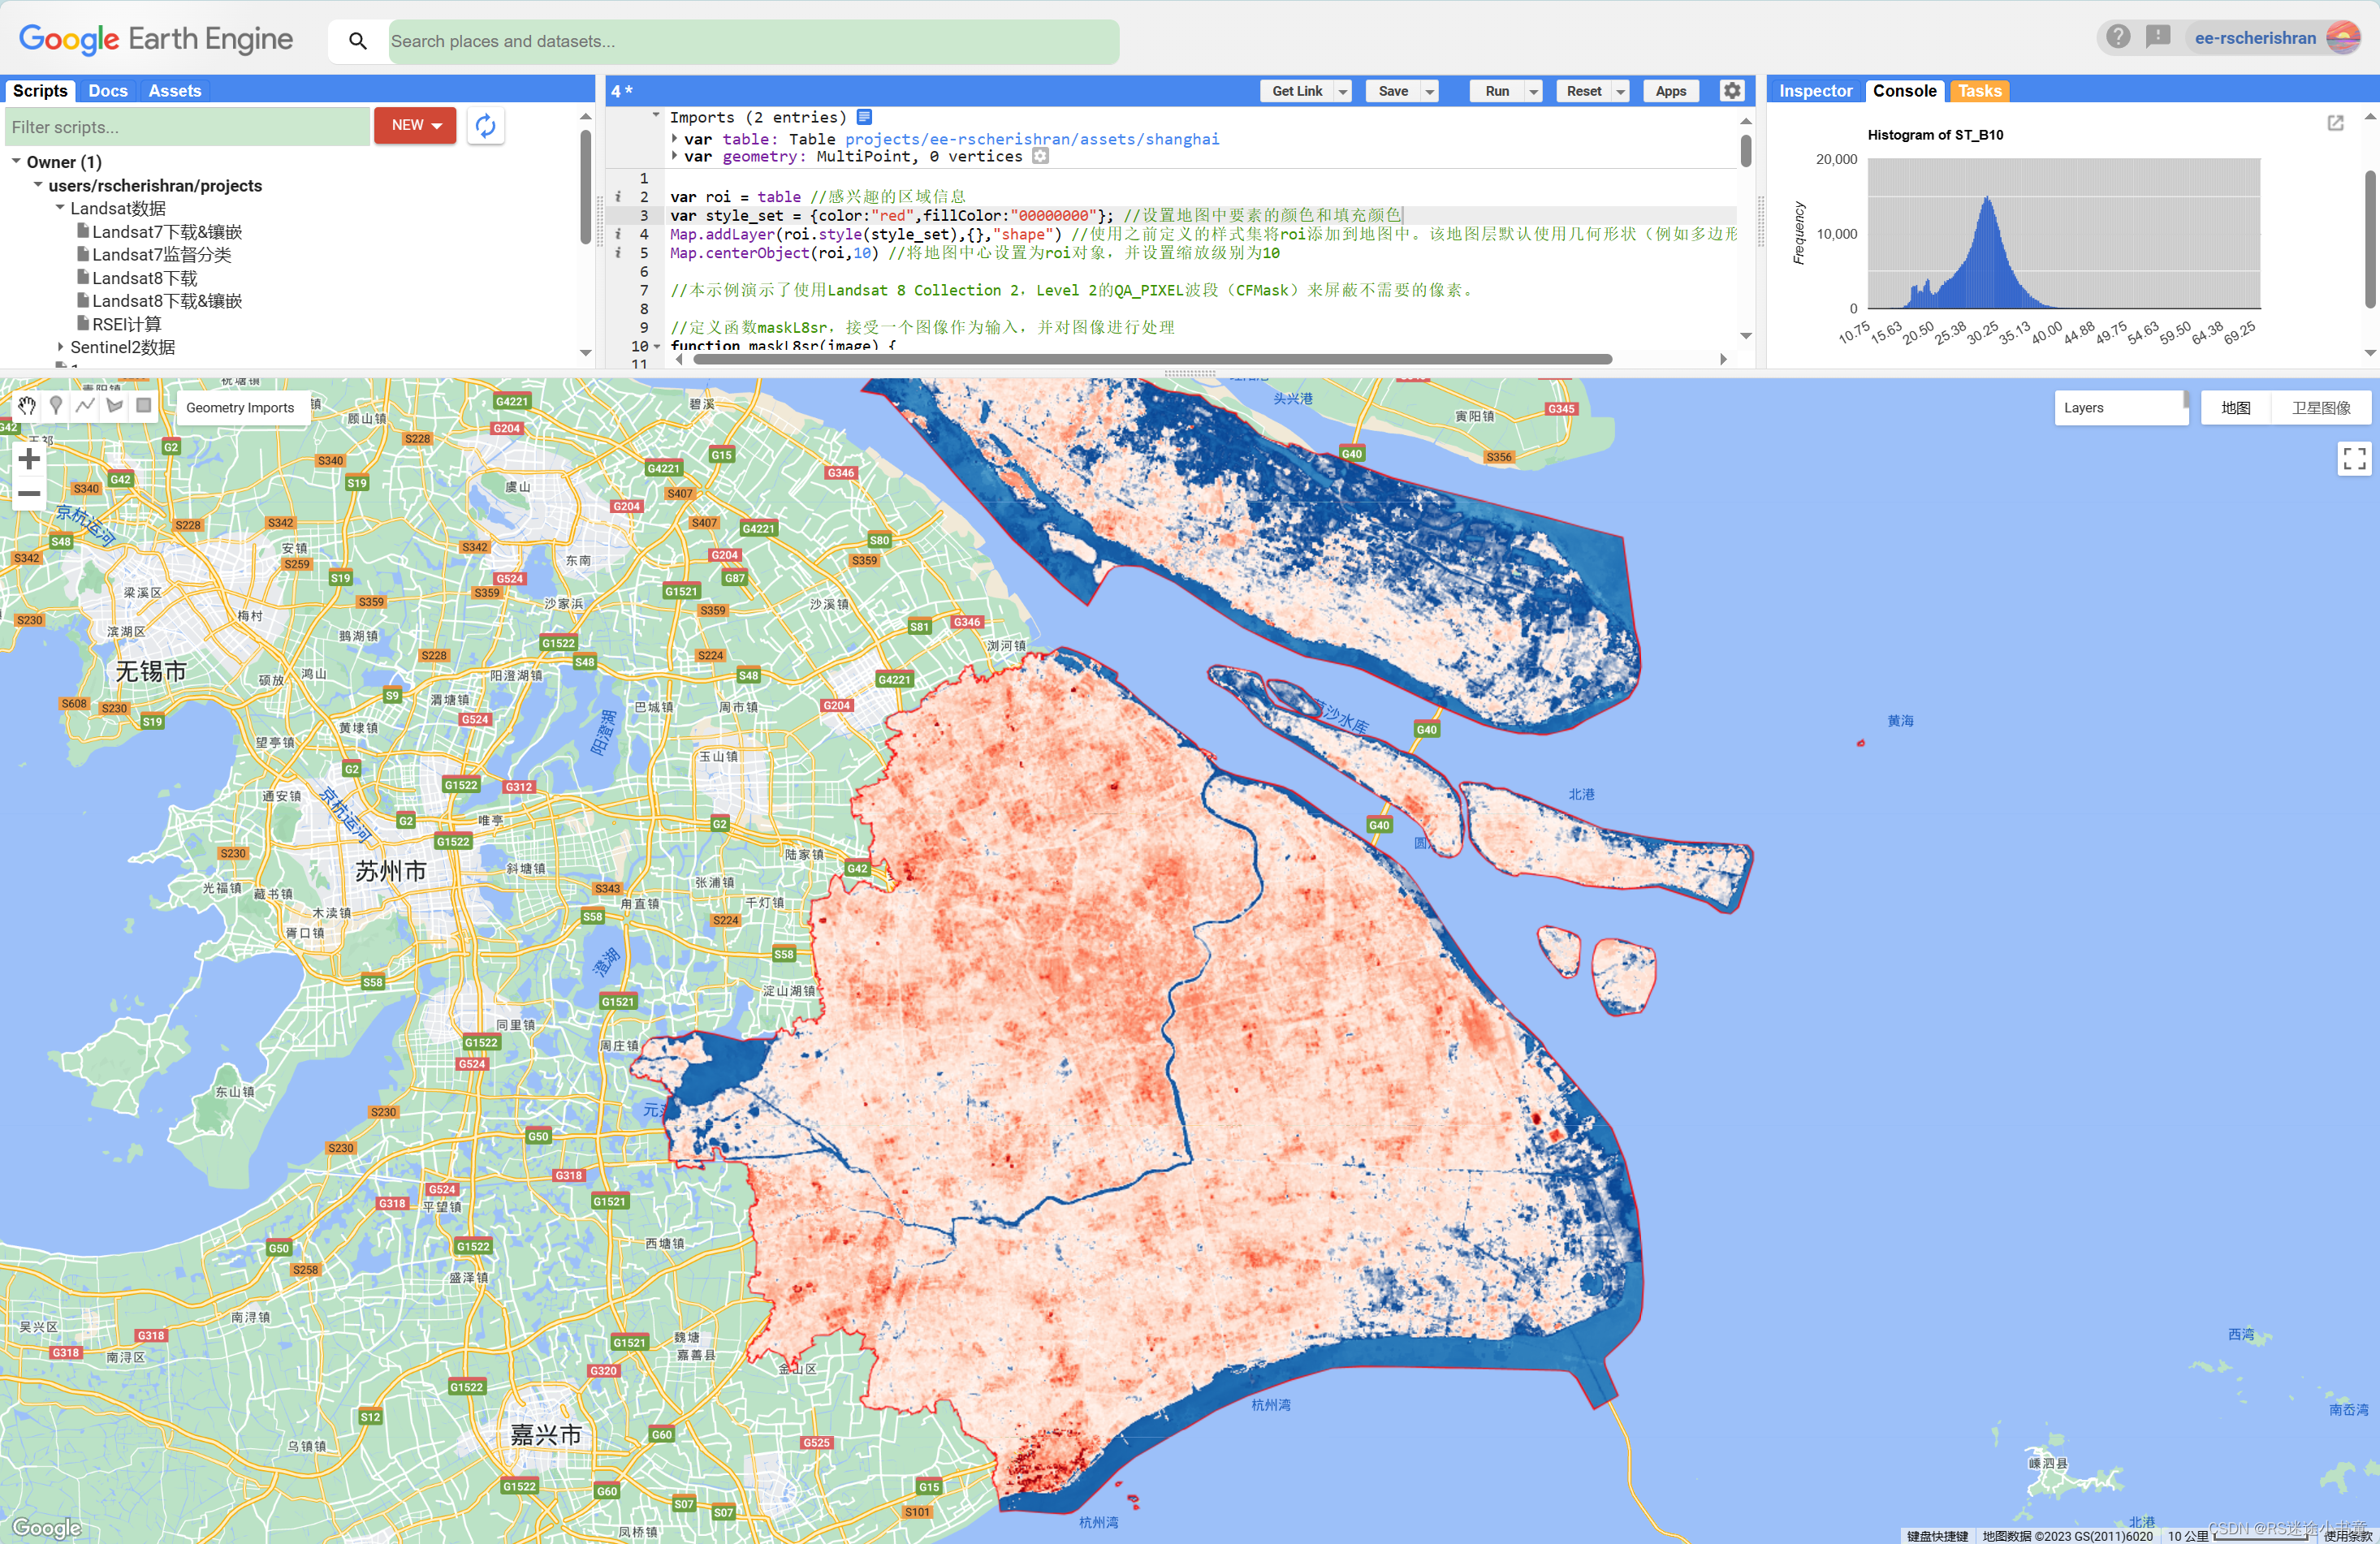Toggle fullscreen map view
Image resolution: width=2380 pixels, height=1544 pixels.
click(x=2354, y=459)
